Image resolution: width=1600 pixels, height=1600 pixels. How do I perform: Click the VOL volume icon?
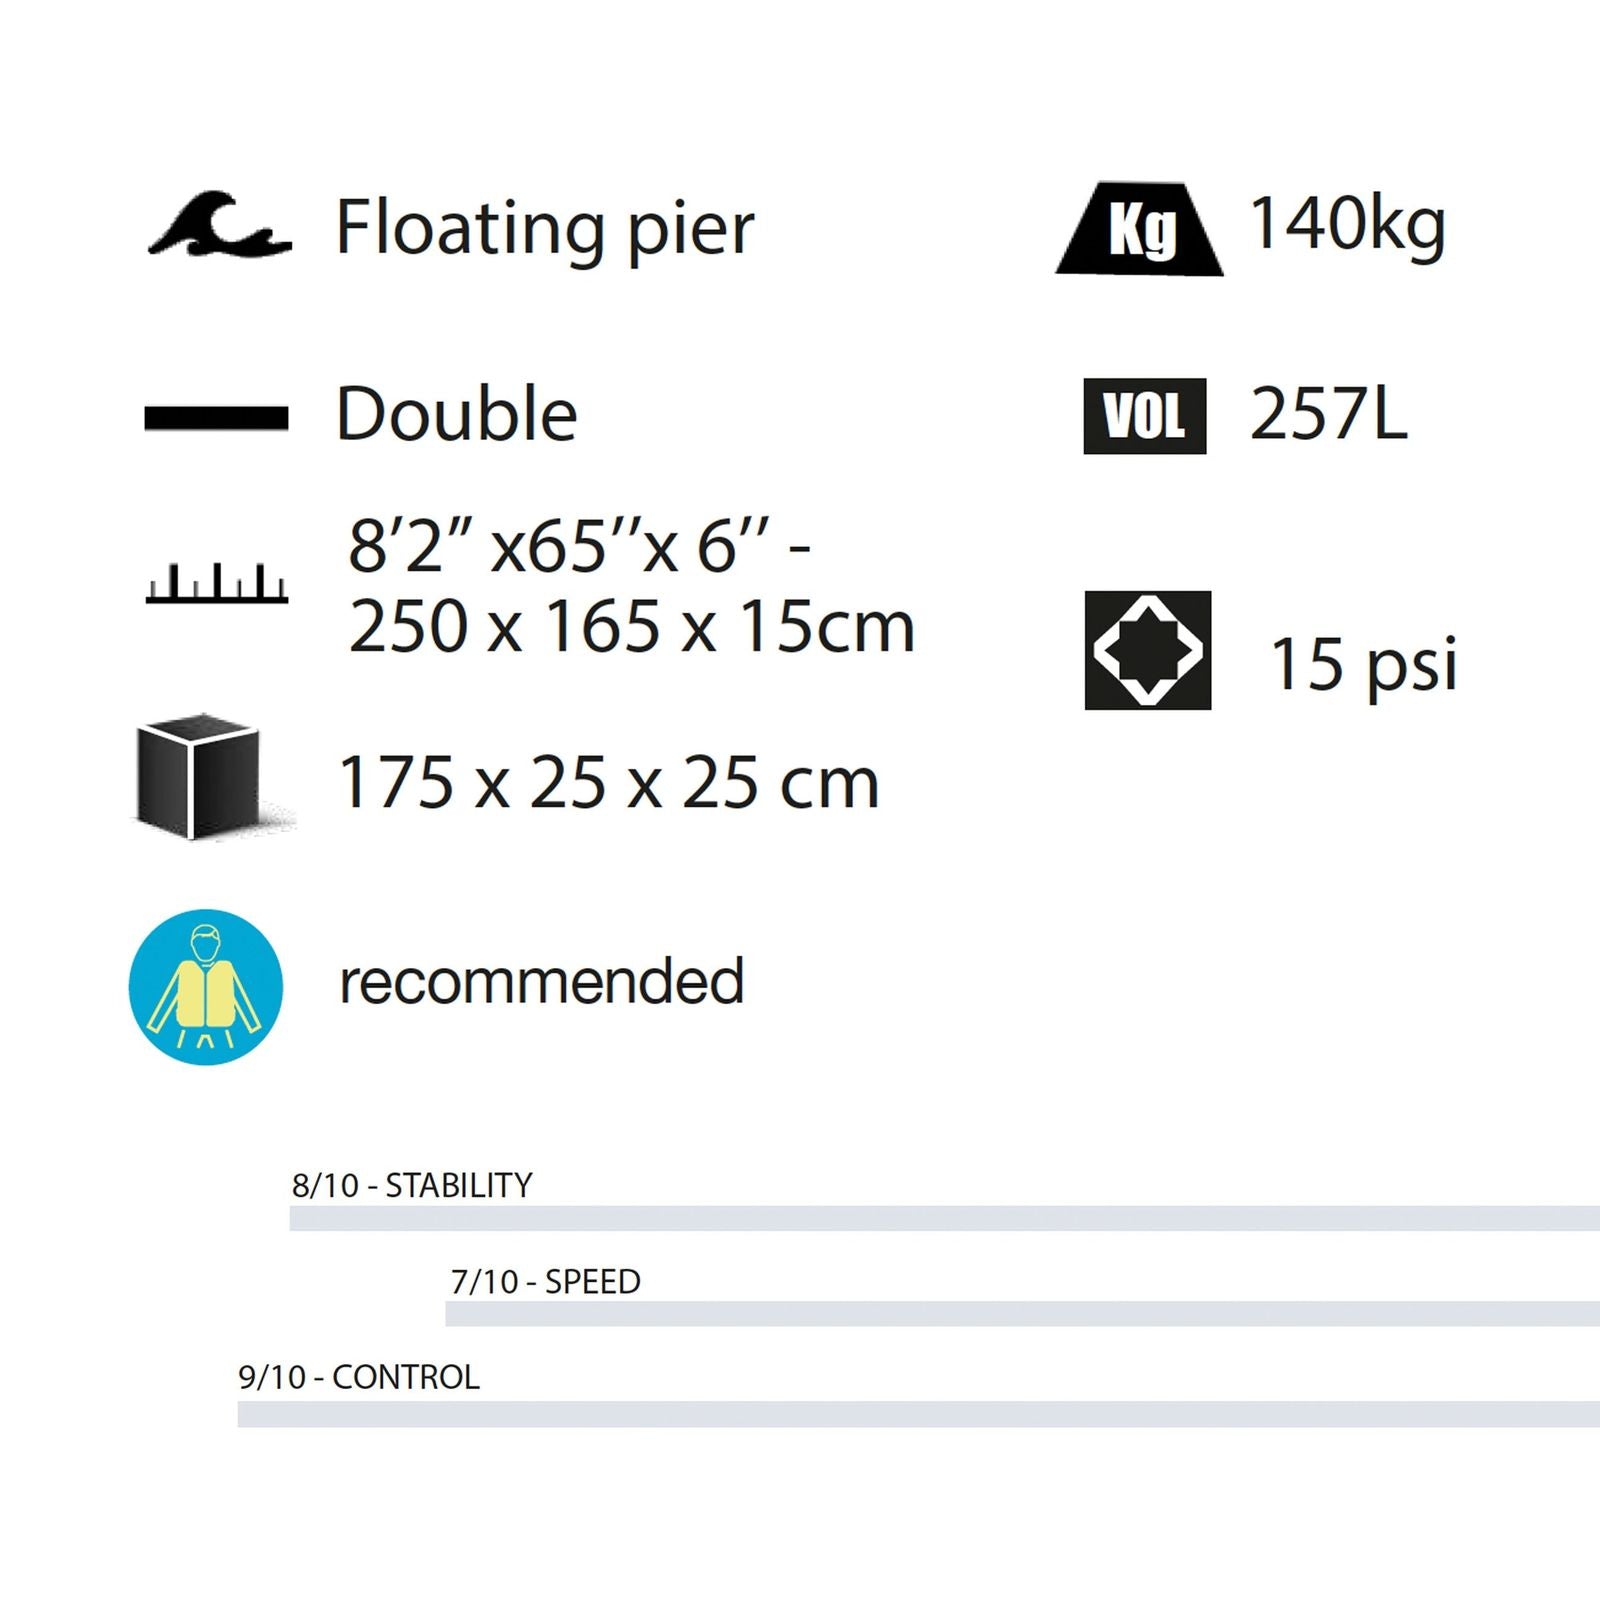pyautogui.click(x=1144, y=416)
